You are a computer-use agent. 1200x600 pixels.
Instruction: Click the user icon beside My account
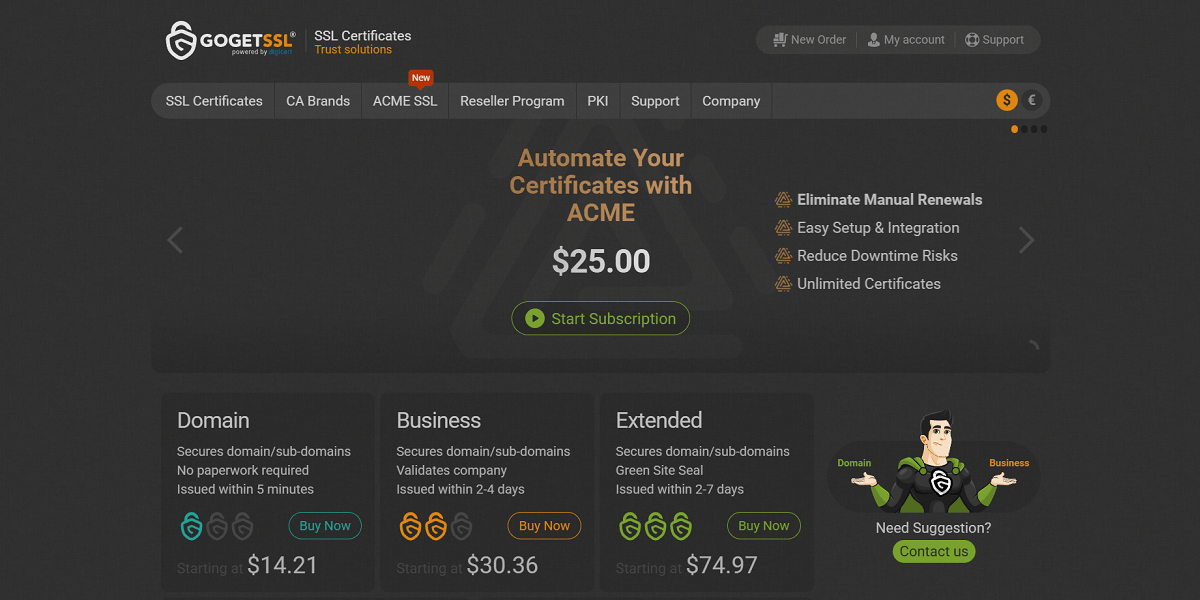point(874,40)
